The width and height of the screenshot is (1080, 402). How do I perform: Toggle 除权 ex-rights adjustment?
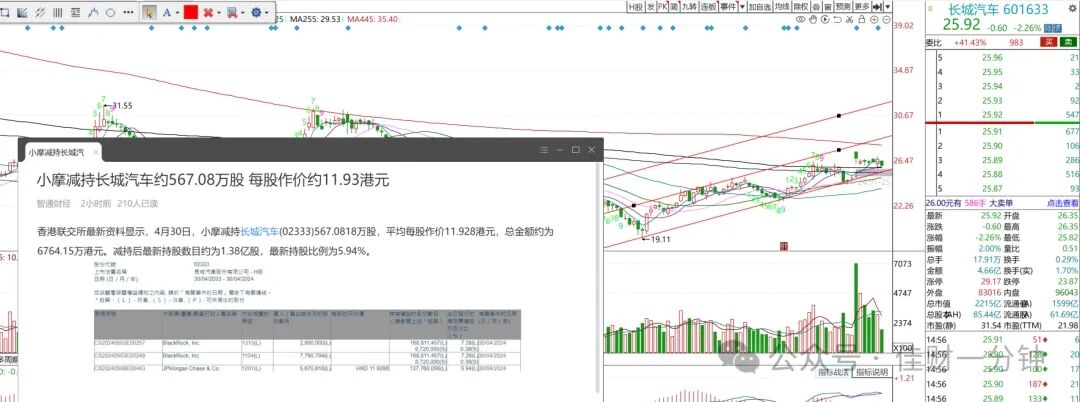[800, 7]
